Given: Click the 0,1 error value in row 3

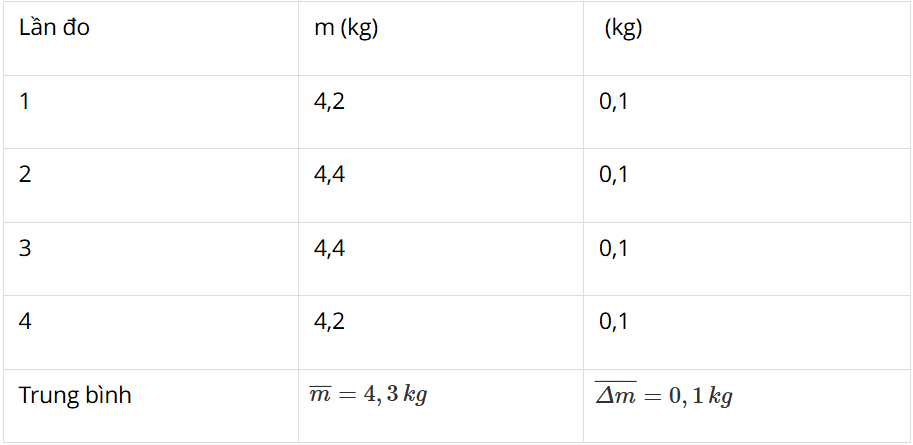Looking at the screenshot, I should (614, 249).
